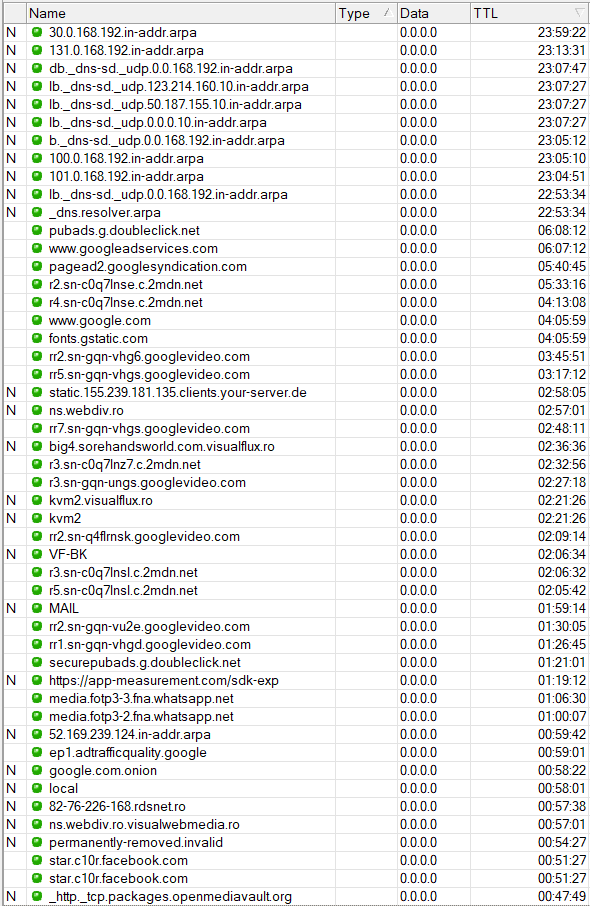The image size is (590, 906).
Task: Click TTL column header sort arrow
Action: tap(579, 12)
